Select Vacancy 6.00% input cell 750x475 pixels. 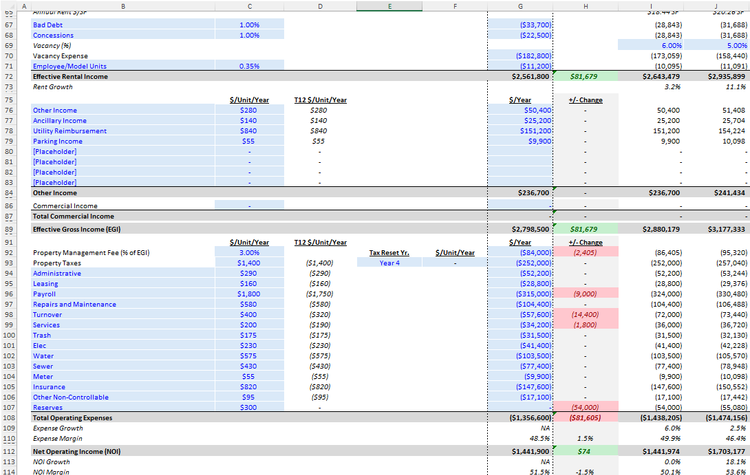click(x=651, y=45)
